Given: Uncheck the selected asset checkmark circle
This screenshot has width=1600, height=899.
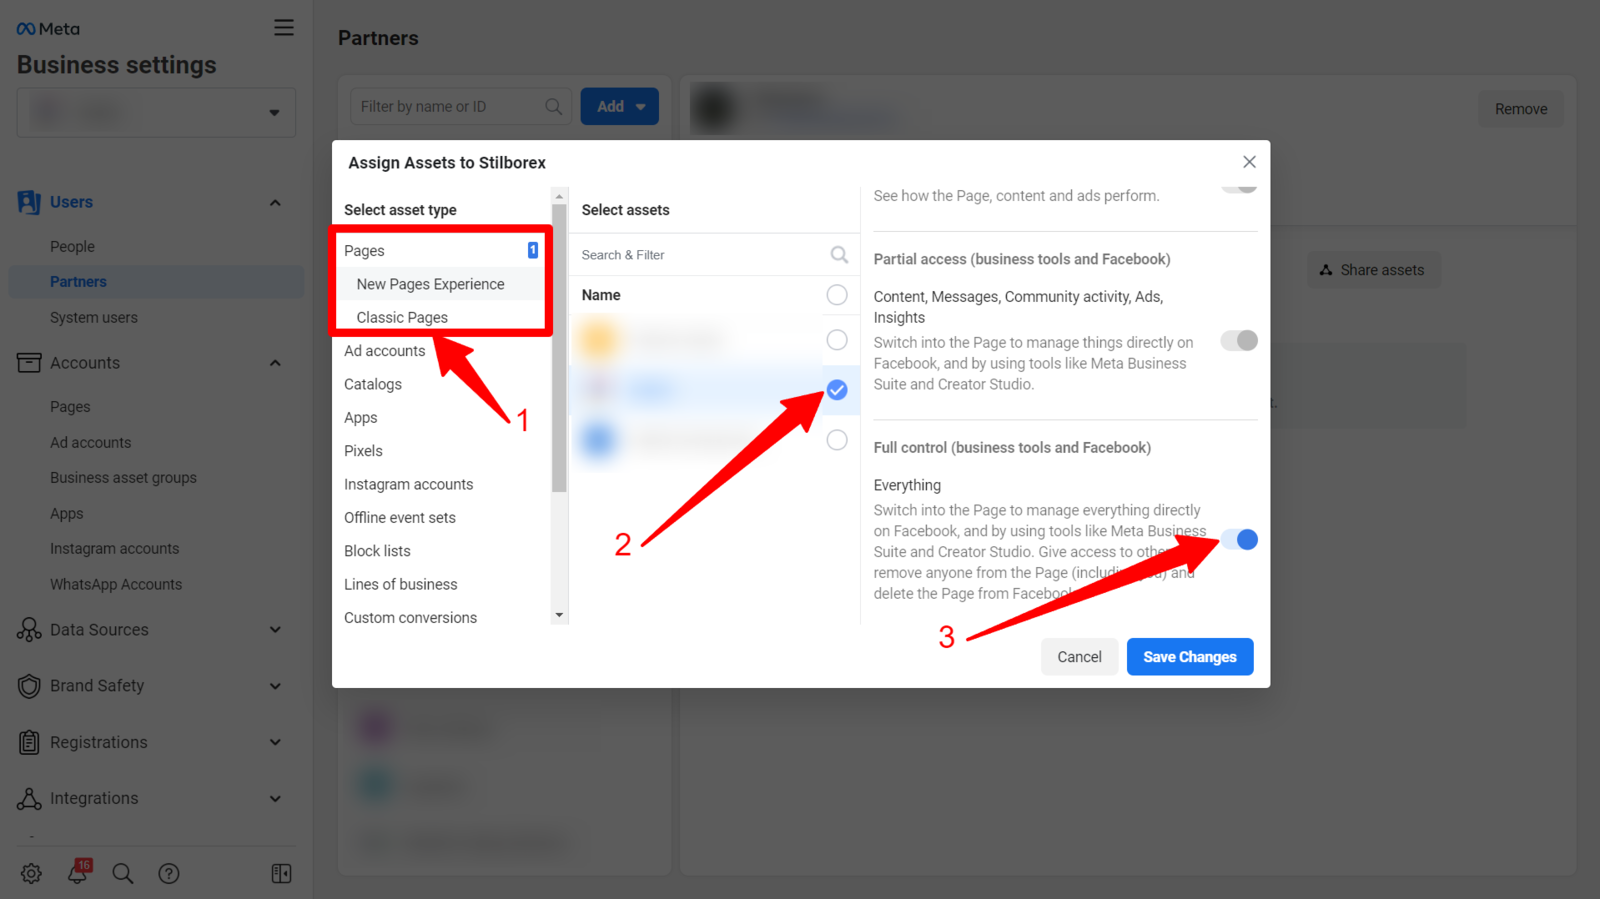Looking at the screenshot, I should (x=837, y=390).
